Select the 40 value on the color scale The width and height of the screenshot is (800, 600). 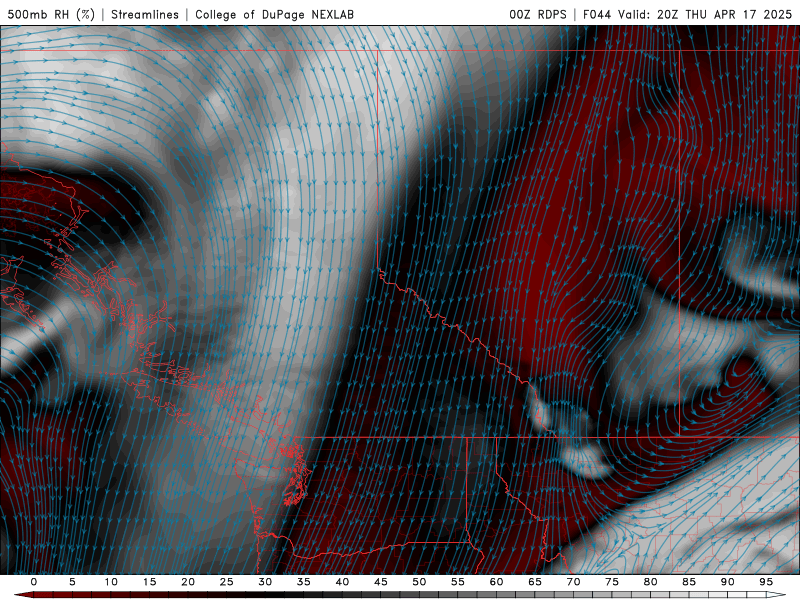[x=342, y=582]
